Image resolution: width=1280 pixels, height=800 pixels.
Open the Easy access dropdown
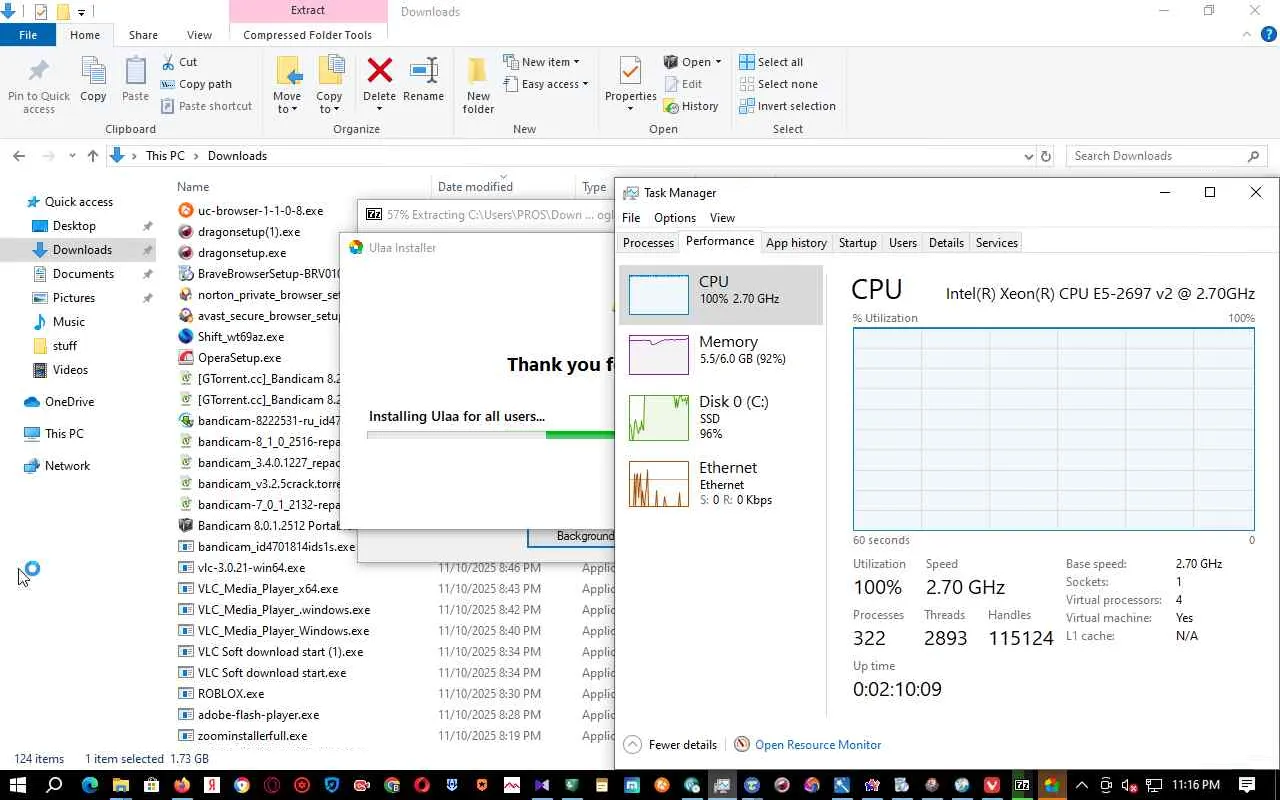click(x=545, y=84)
